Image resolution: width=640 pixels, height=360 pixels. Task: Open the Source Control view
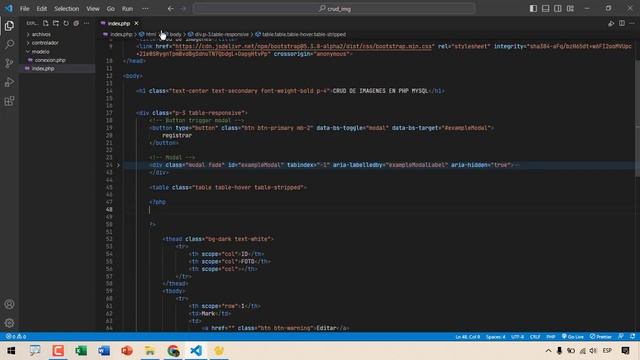coord(9,63)
